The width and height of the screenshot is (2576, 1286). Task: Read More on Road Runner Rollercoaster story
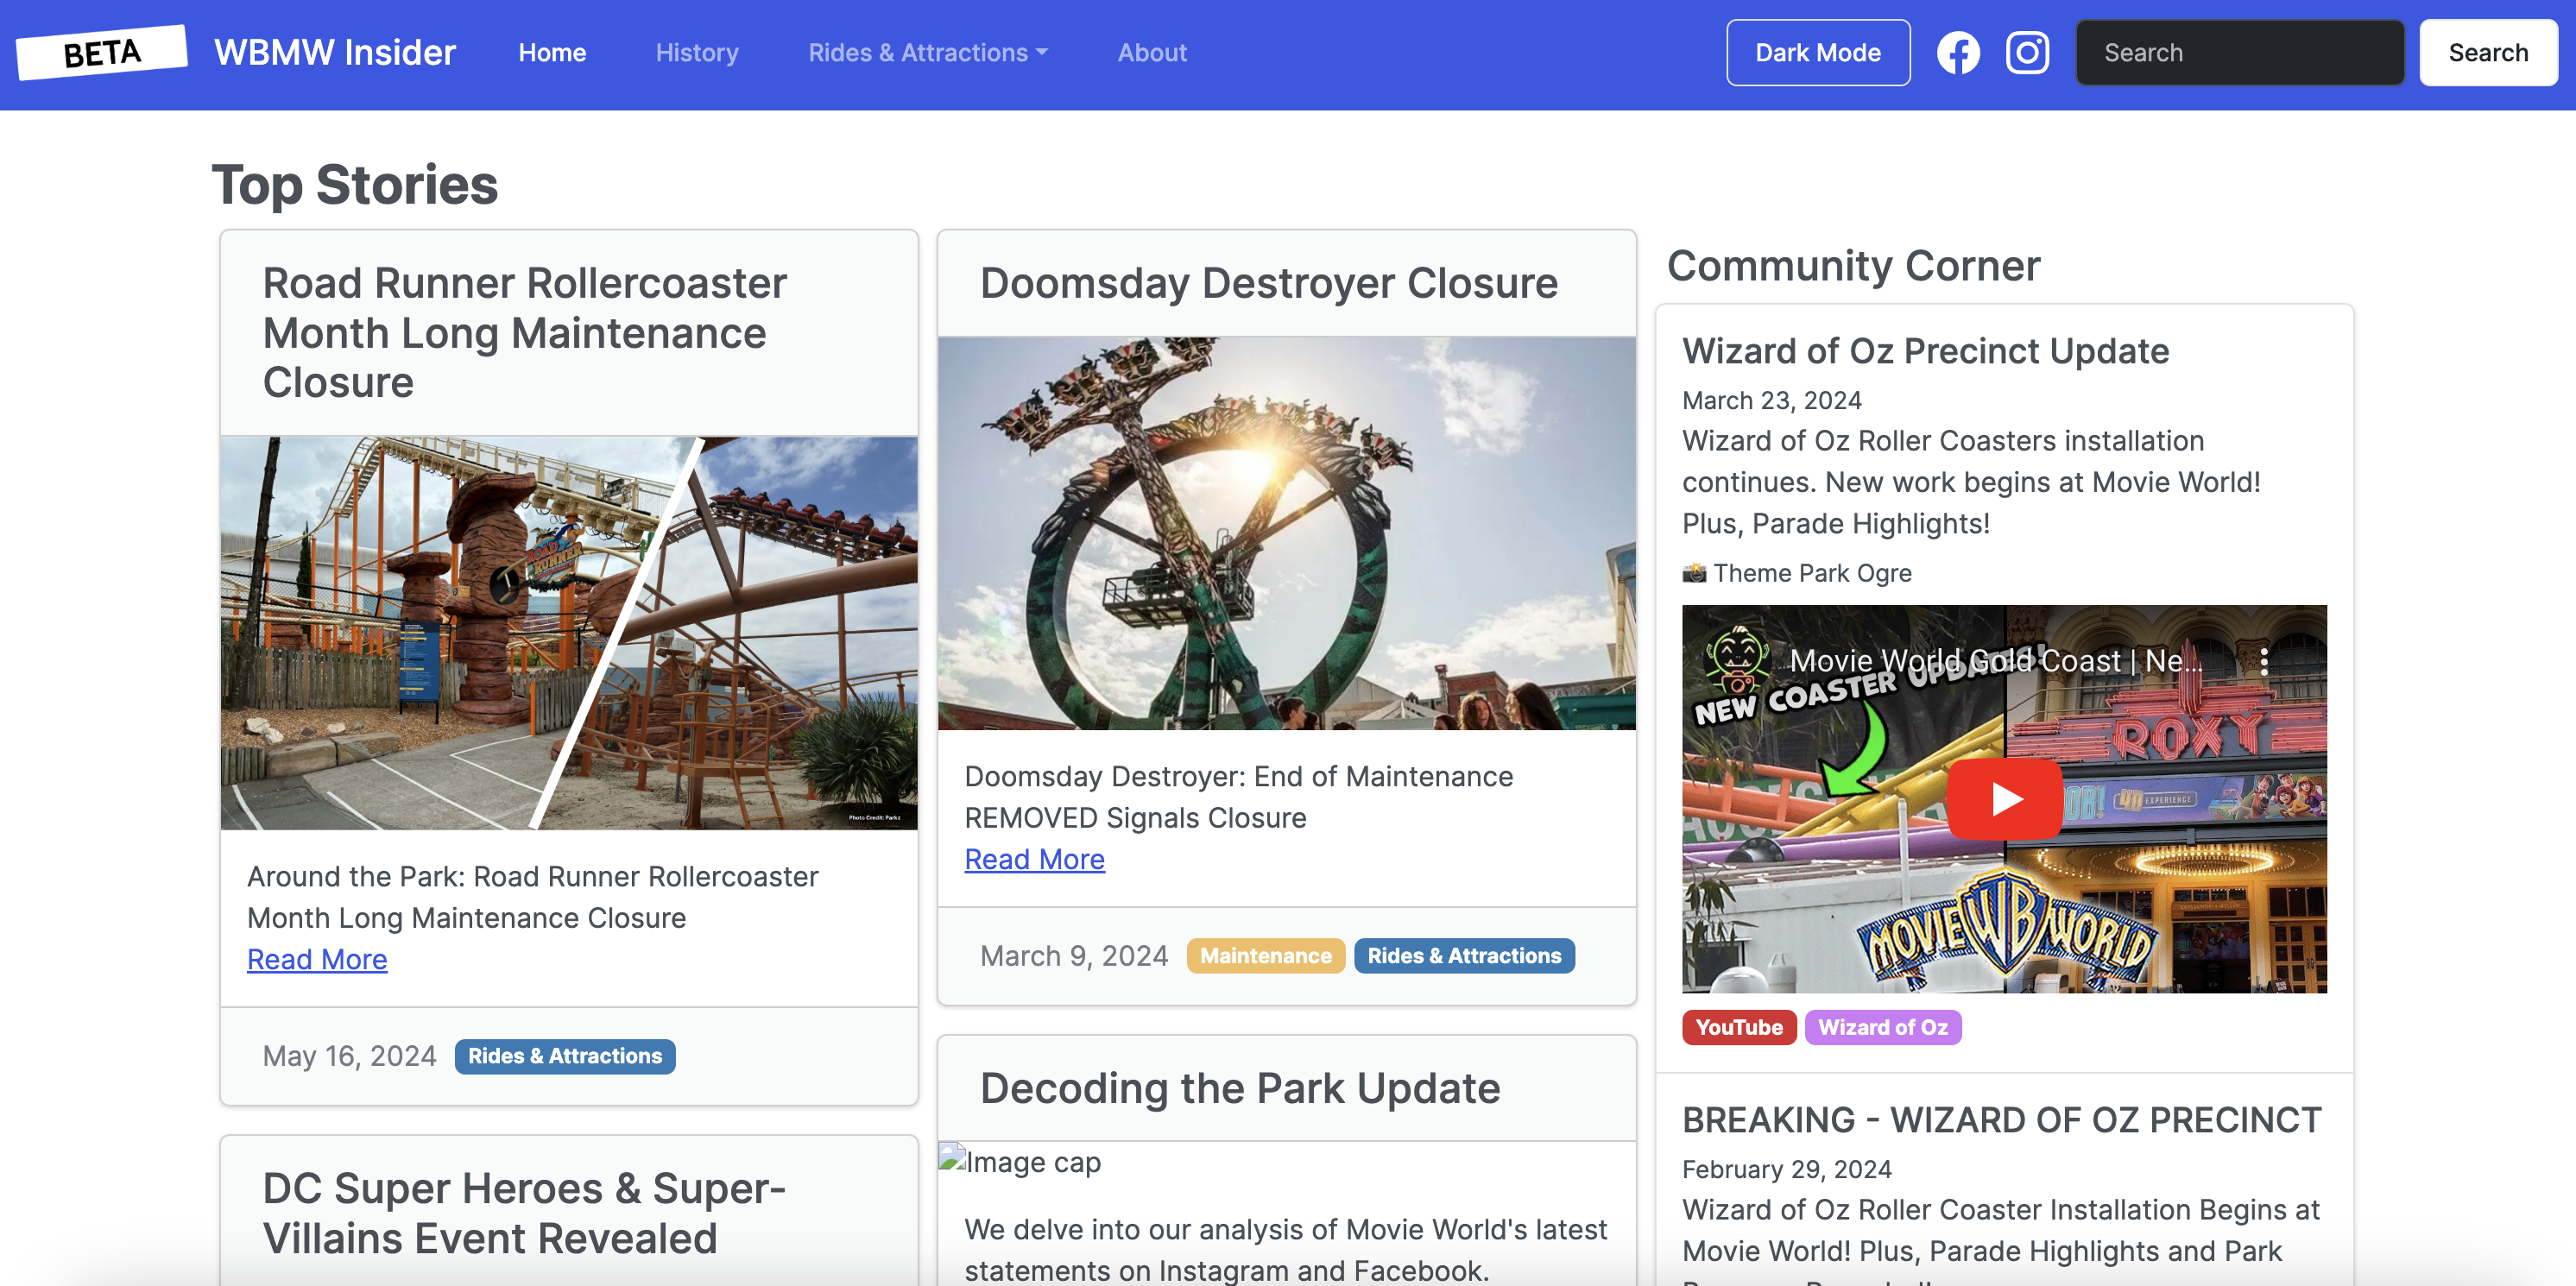[317, 959]
